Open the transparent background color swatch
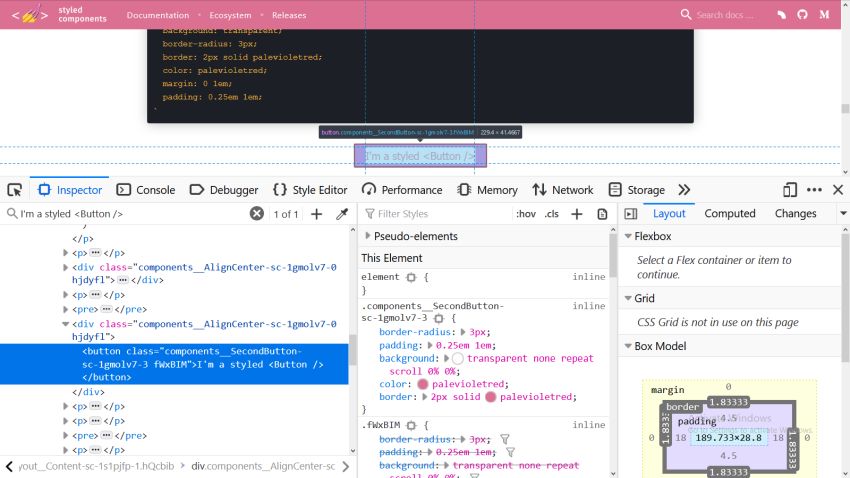 pos(458,358)
